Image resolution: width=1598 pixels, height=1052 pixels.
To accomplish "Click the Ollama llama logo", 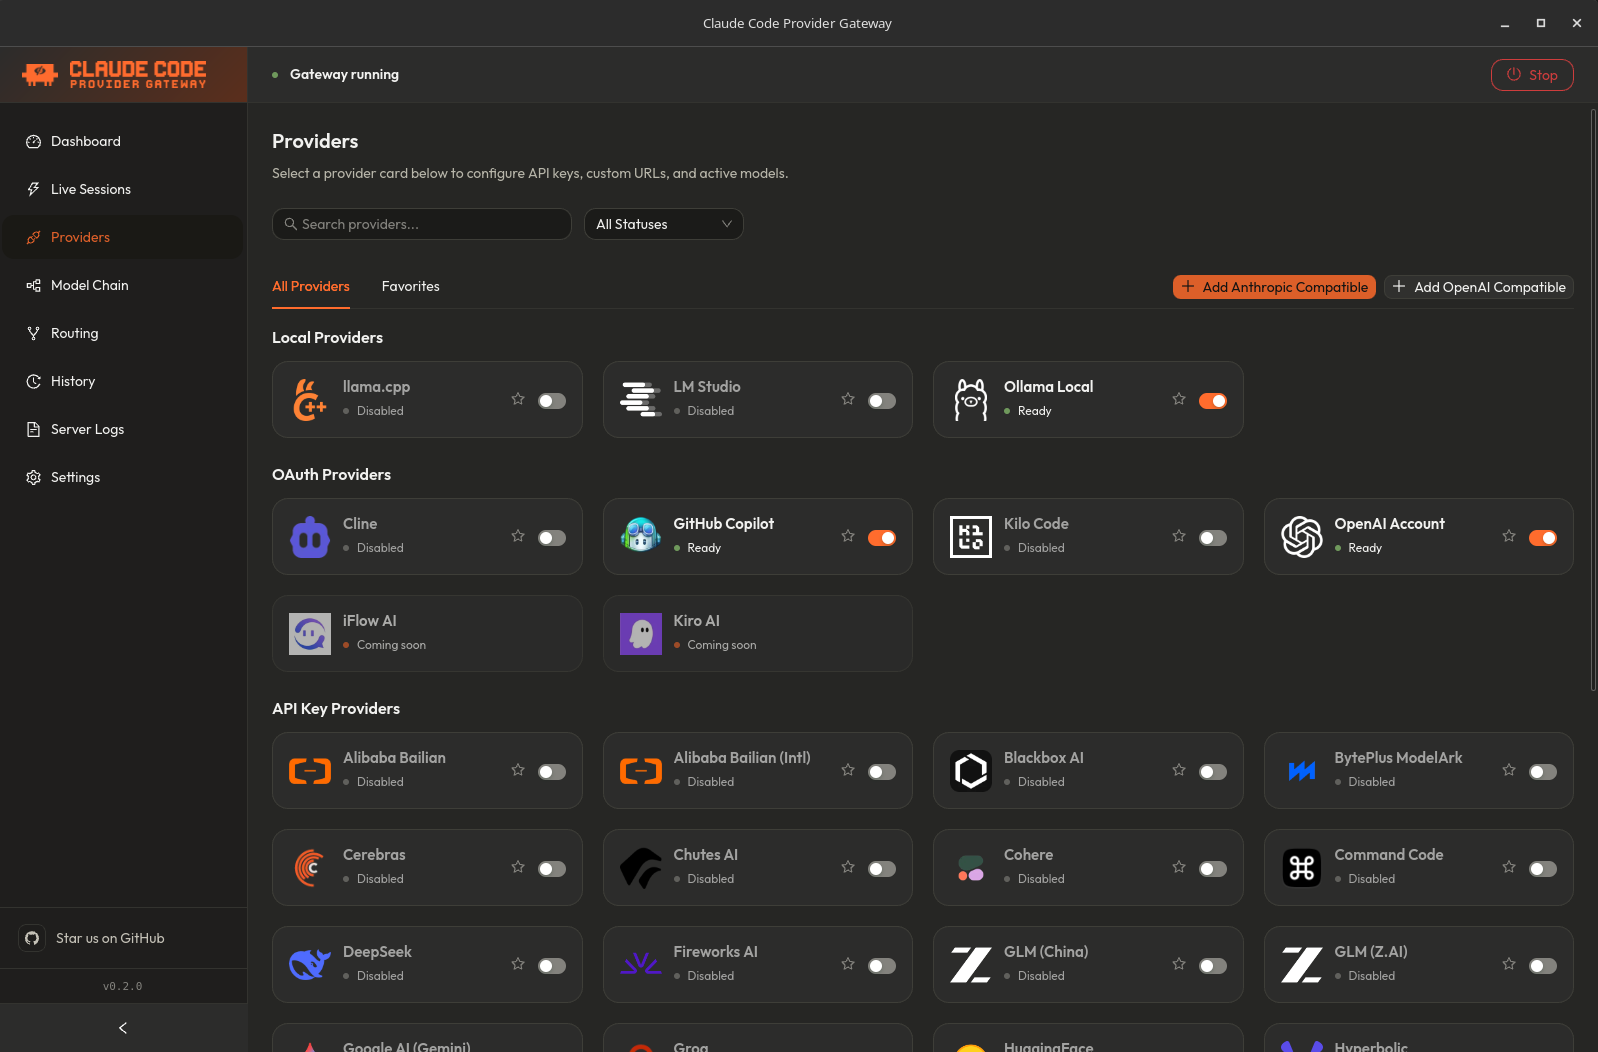I will click(x=971, y=400).
